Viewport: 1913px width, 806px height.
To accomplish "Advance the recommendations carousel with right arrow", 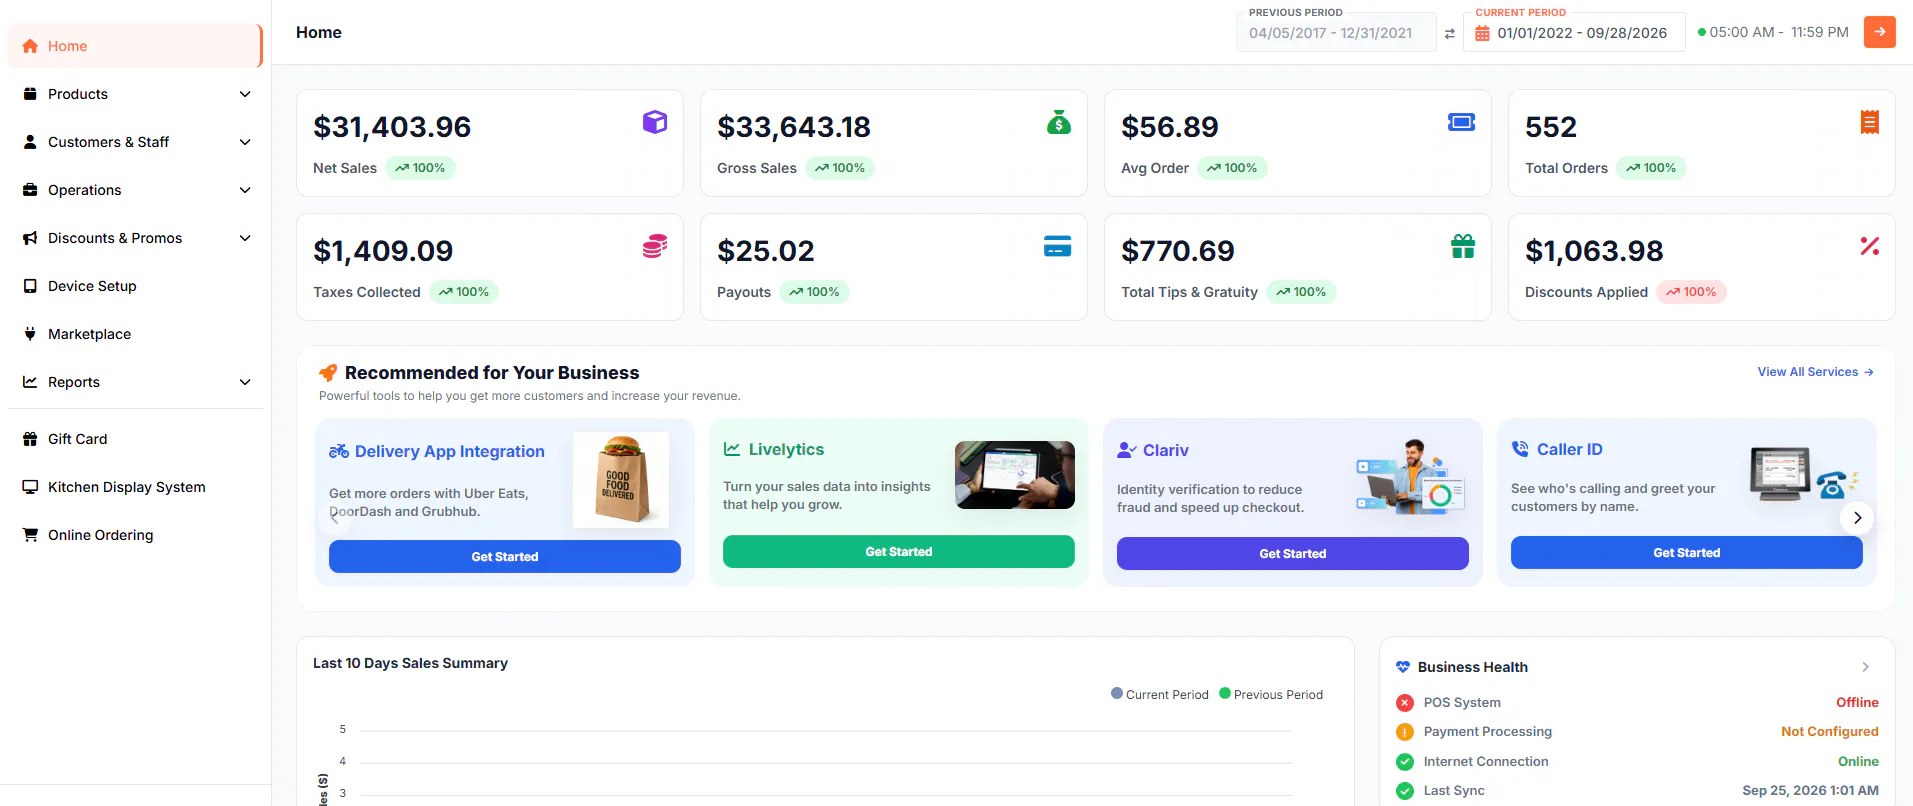I will coord(1857,518).
